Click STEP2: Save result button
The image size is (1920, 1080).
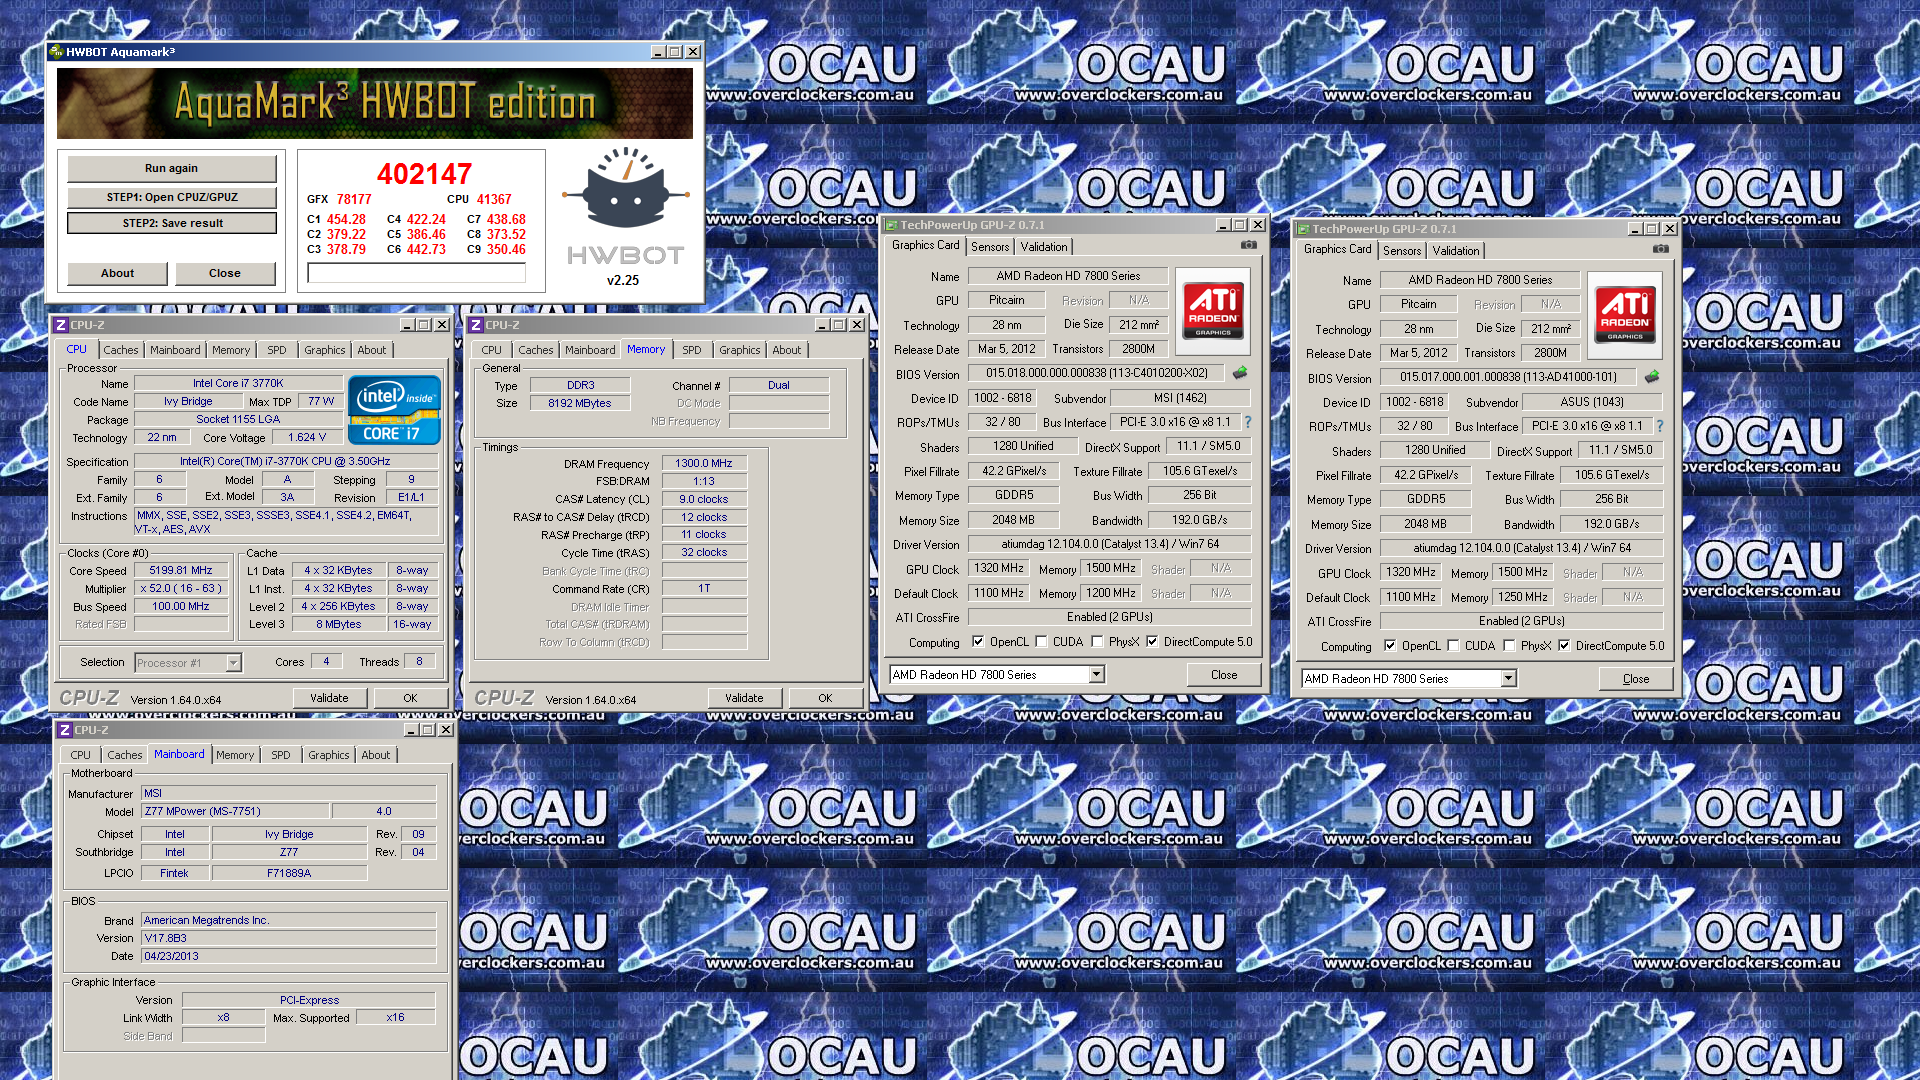pos(172,223)
